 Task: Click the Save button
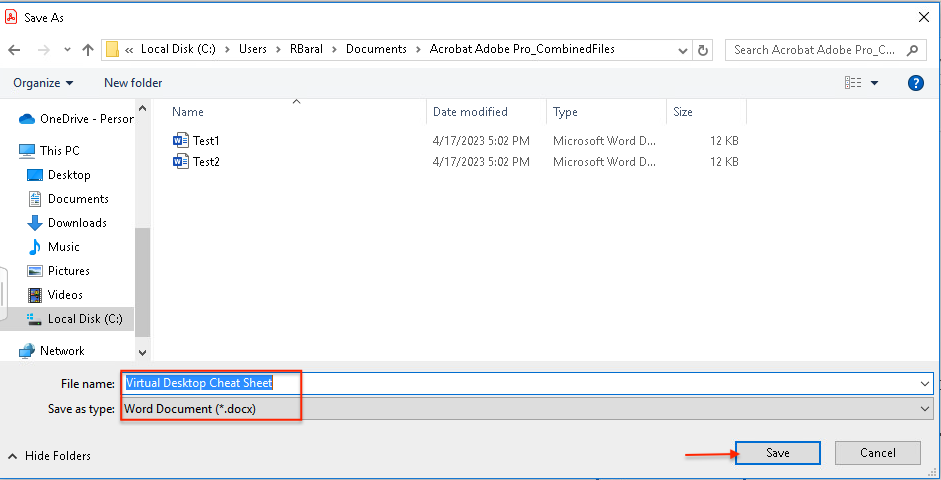coord(777,453)
